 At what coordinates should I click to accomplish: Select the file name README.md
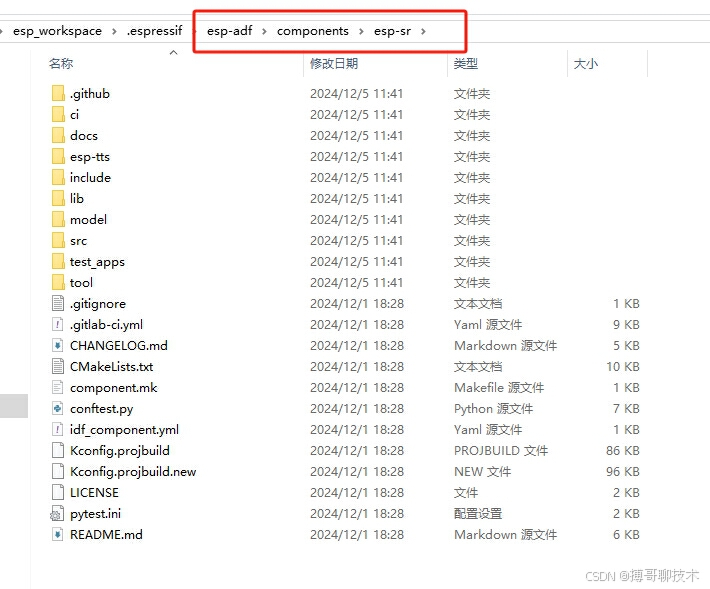[x=106, y=535]
